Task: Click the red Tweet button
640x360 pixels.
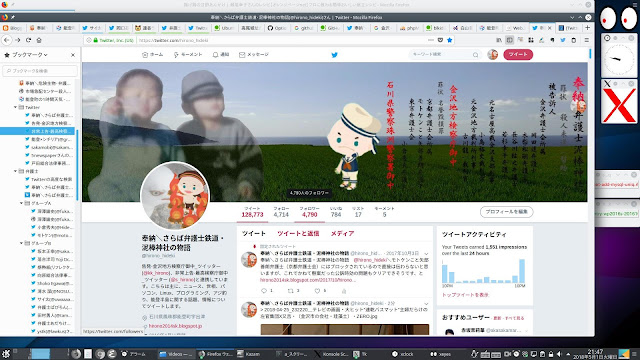Action: click(518, 54)
